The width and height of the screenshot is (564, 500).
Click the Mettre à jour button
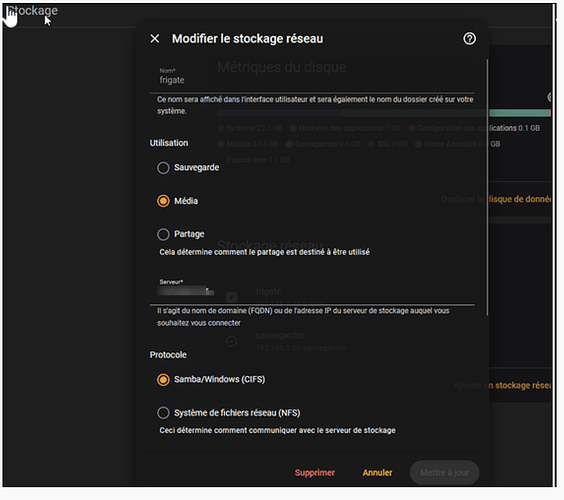point(444,472)
